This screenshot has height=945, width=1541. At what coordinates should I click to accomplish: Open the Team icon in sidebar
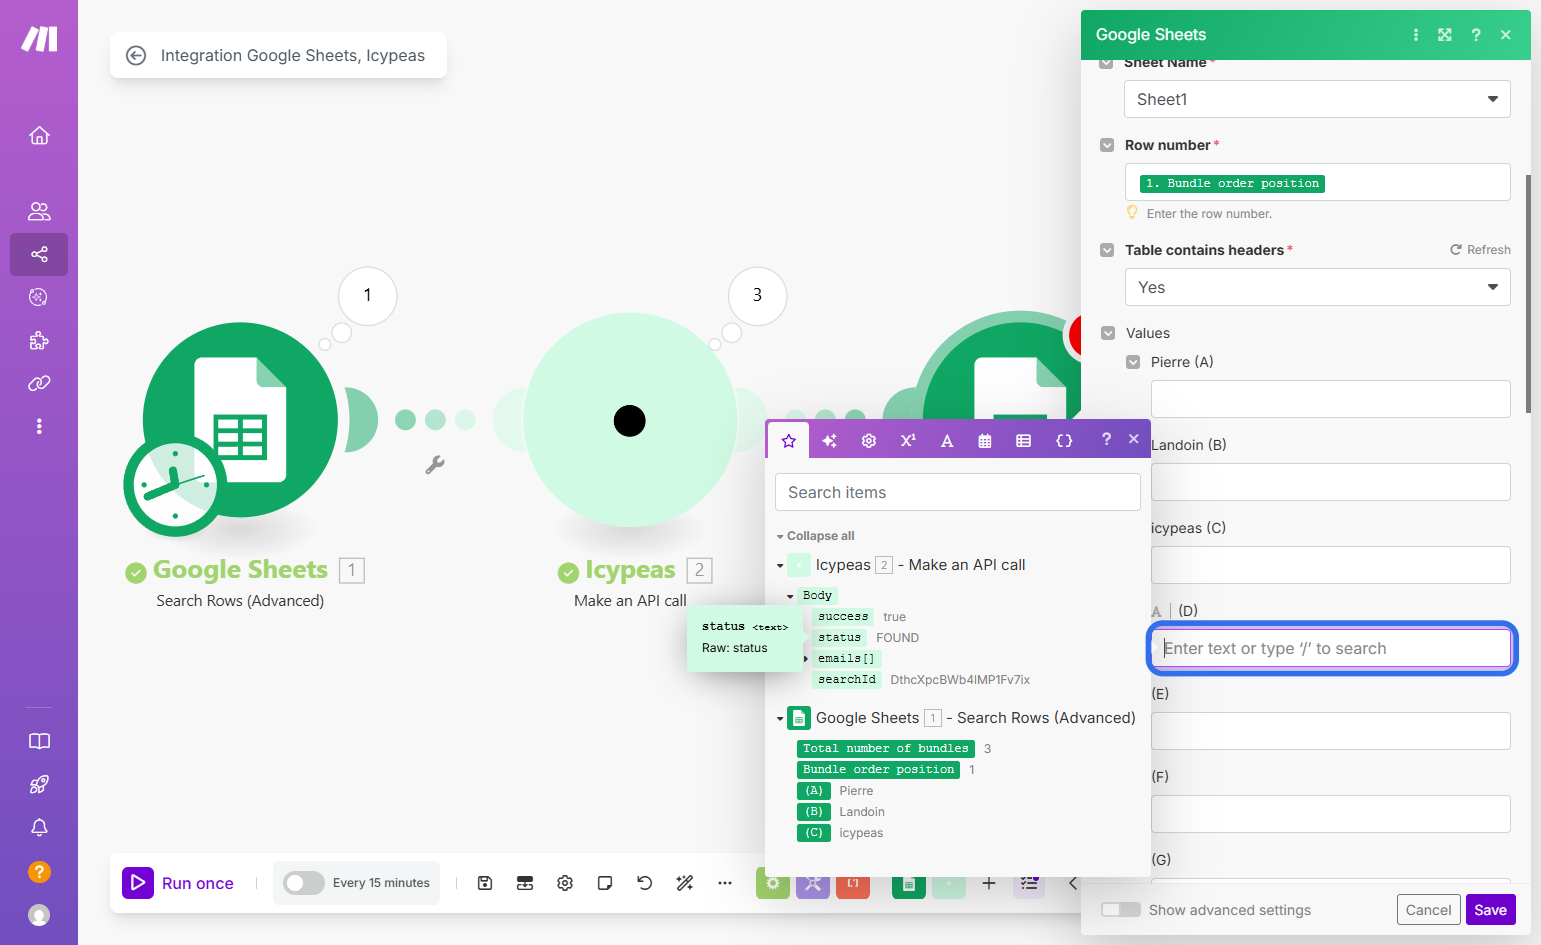coord(39,211)
